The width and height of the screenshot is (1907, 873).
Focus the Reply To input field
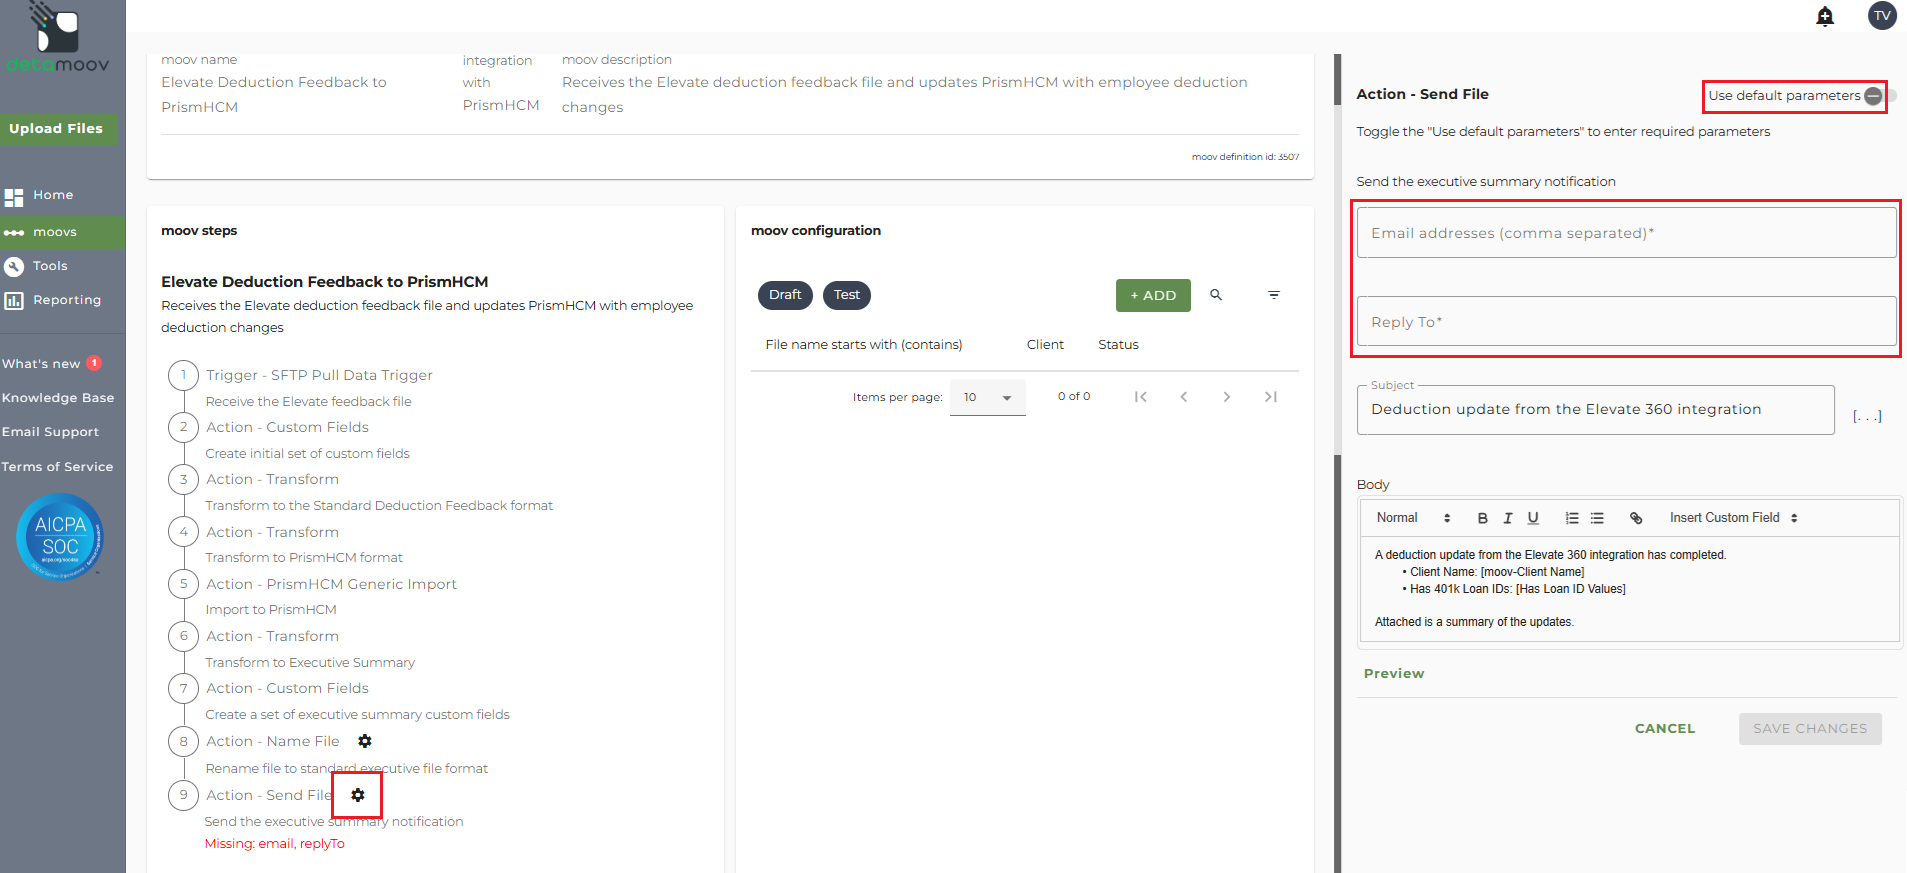point(1626,322)
